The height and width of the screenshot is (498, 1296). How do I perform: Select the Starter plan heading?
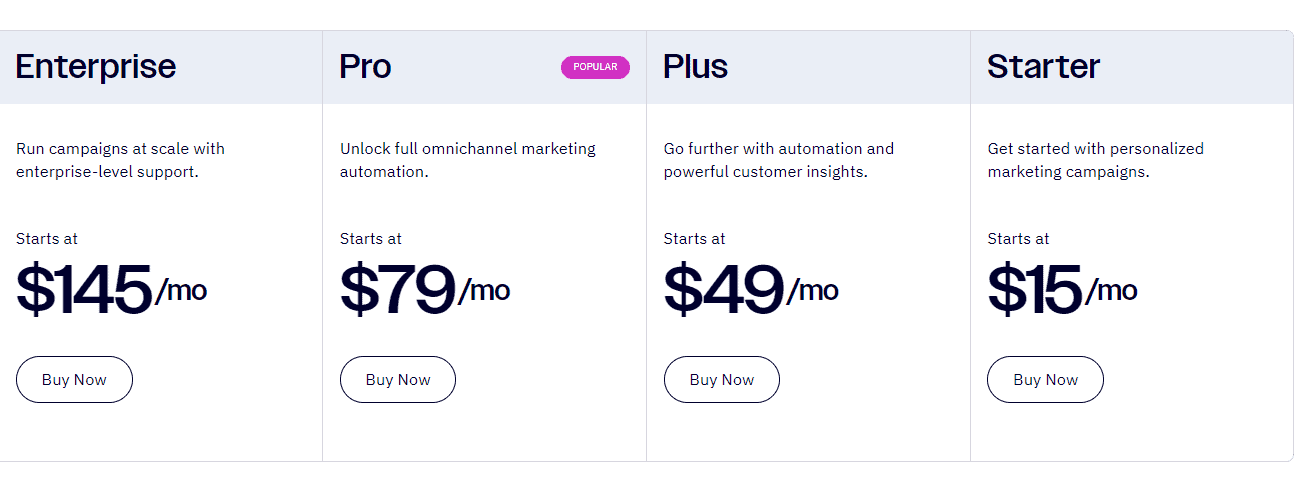click(x=1043, y=67)
